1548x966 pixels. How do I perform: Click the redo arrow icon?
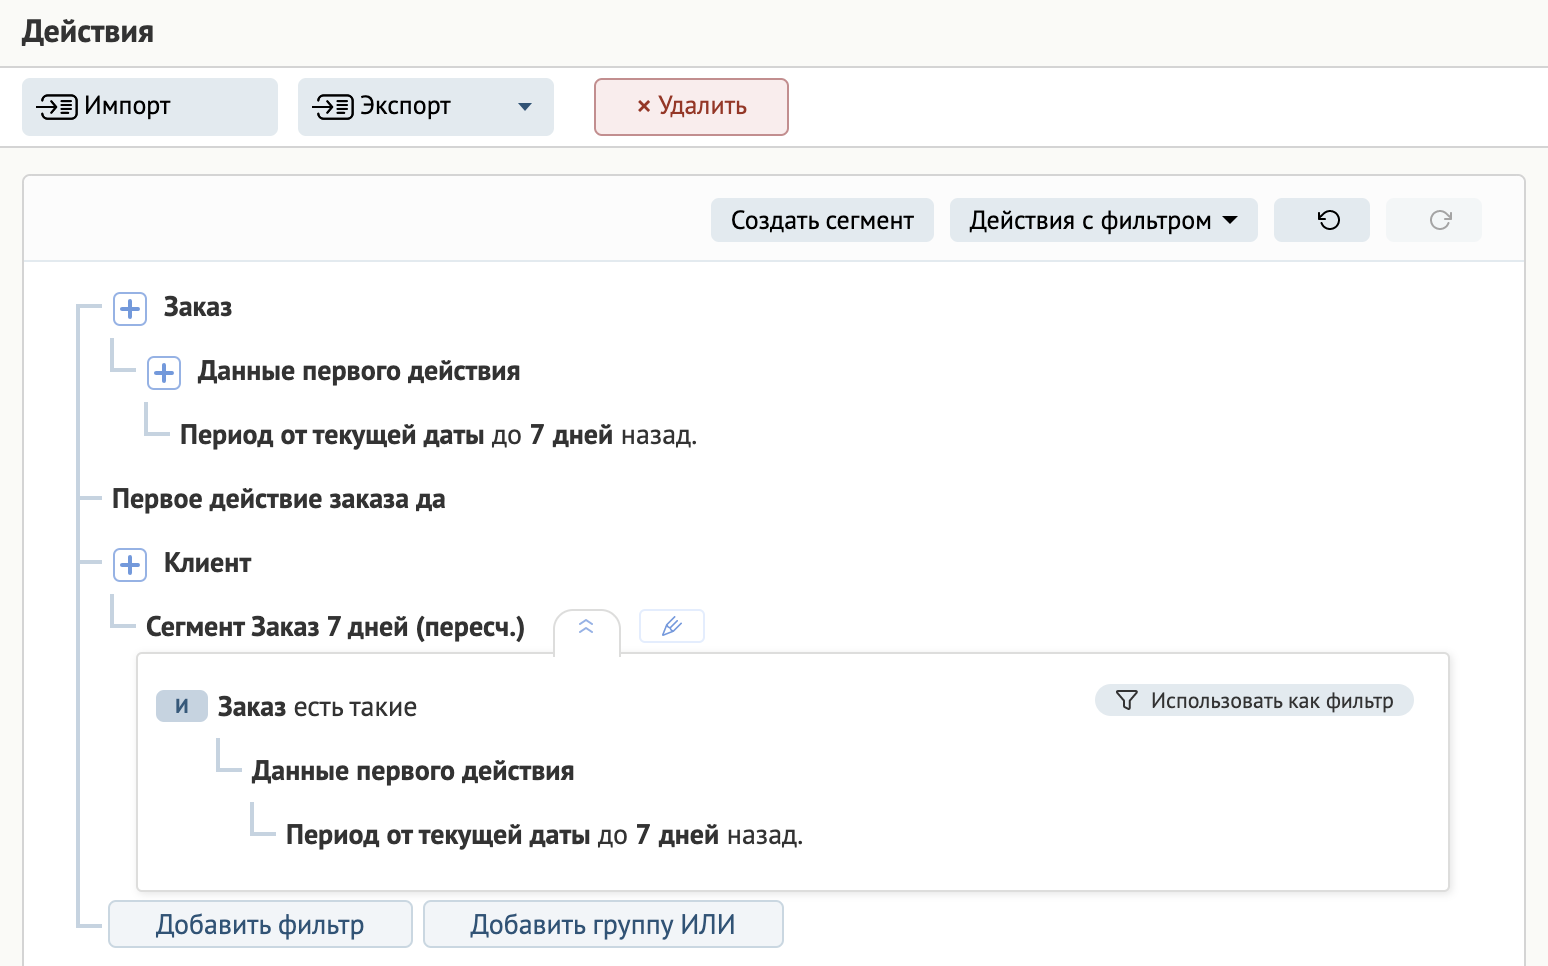(1440, 220)
